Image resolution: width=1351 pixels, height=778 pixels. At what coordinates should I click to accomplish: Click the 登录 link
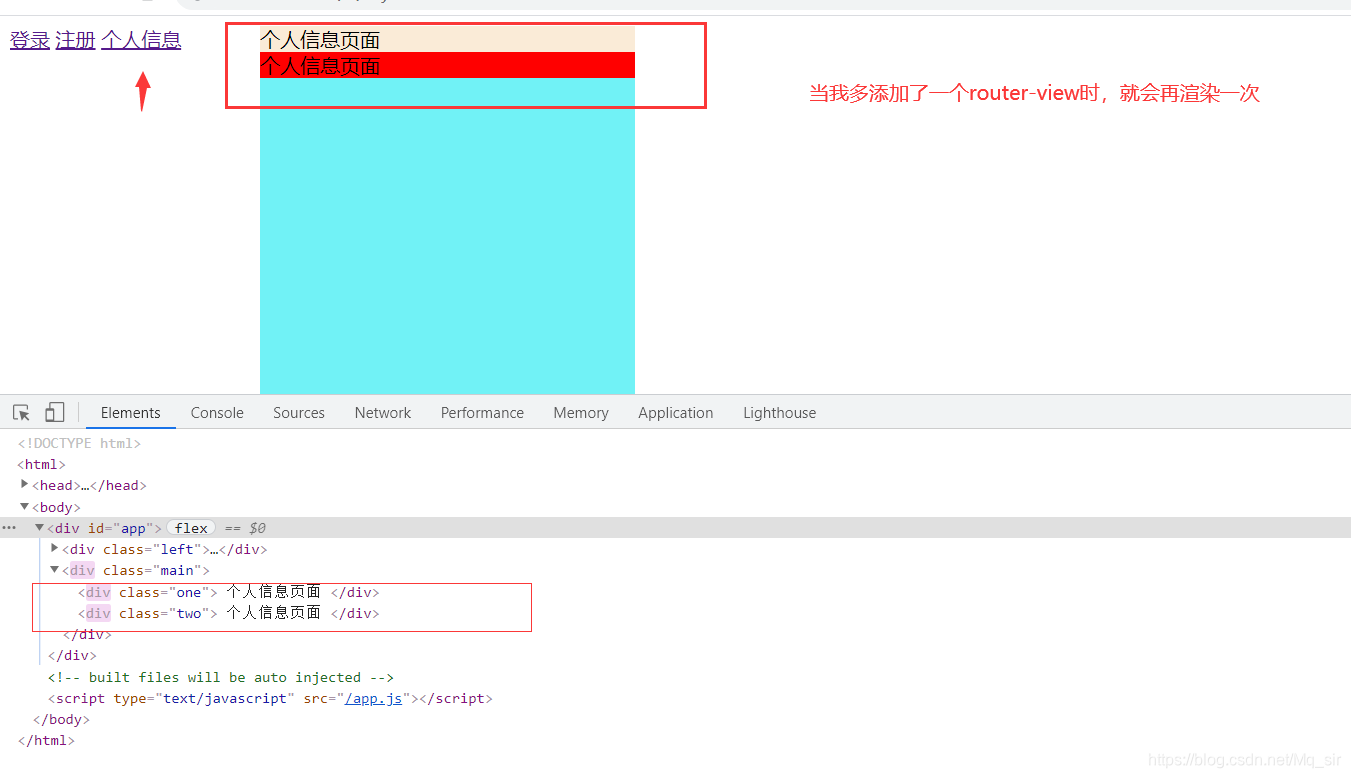(x=30, y=40)
